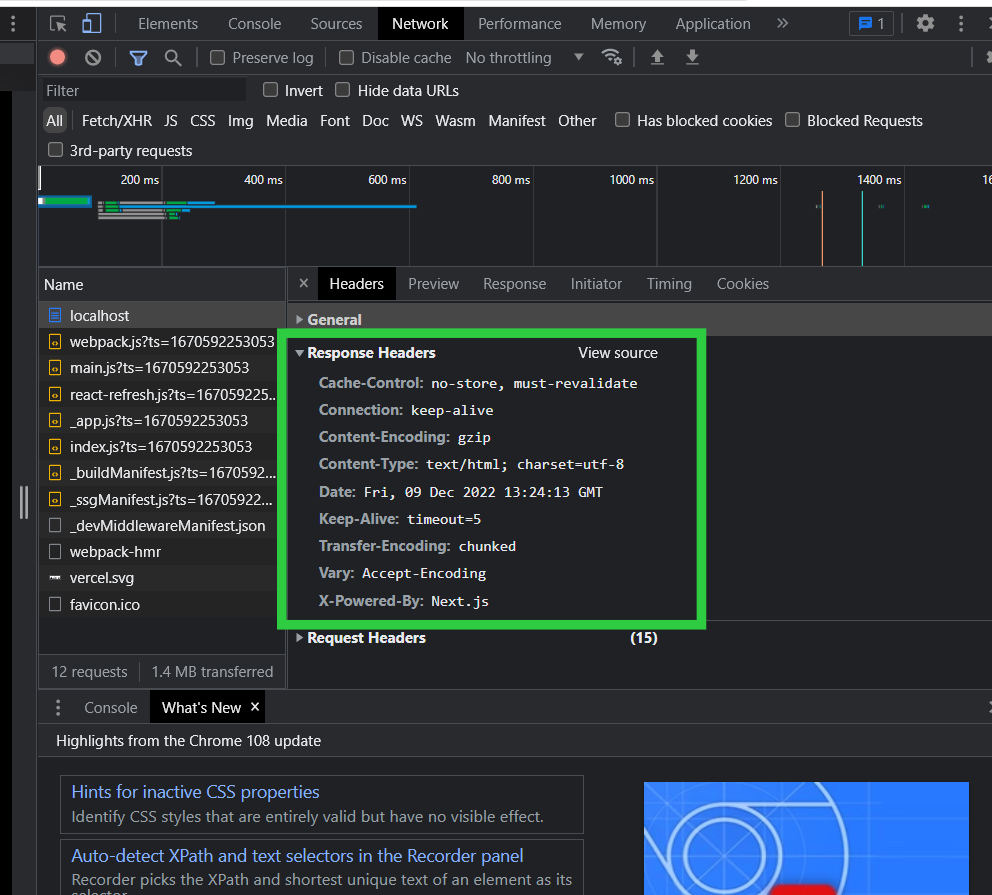The image size is (992, 895).
Task: Check the Disable cache option
Action: point(346,58)
